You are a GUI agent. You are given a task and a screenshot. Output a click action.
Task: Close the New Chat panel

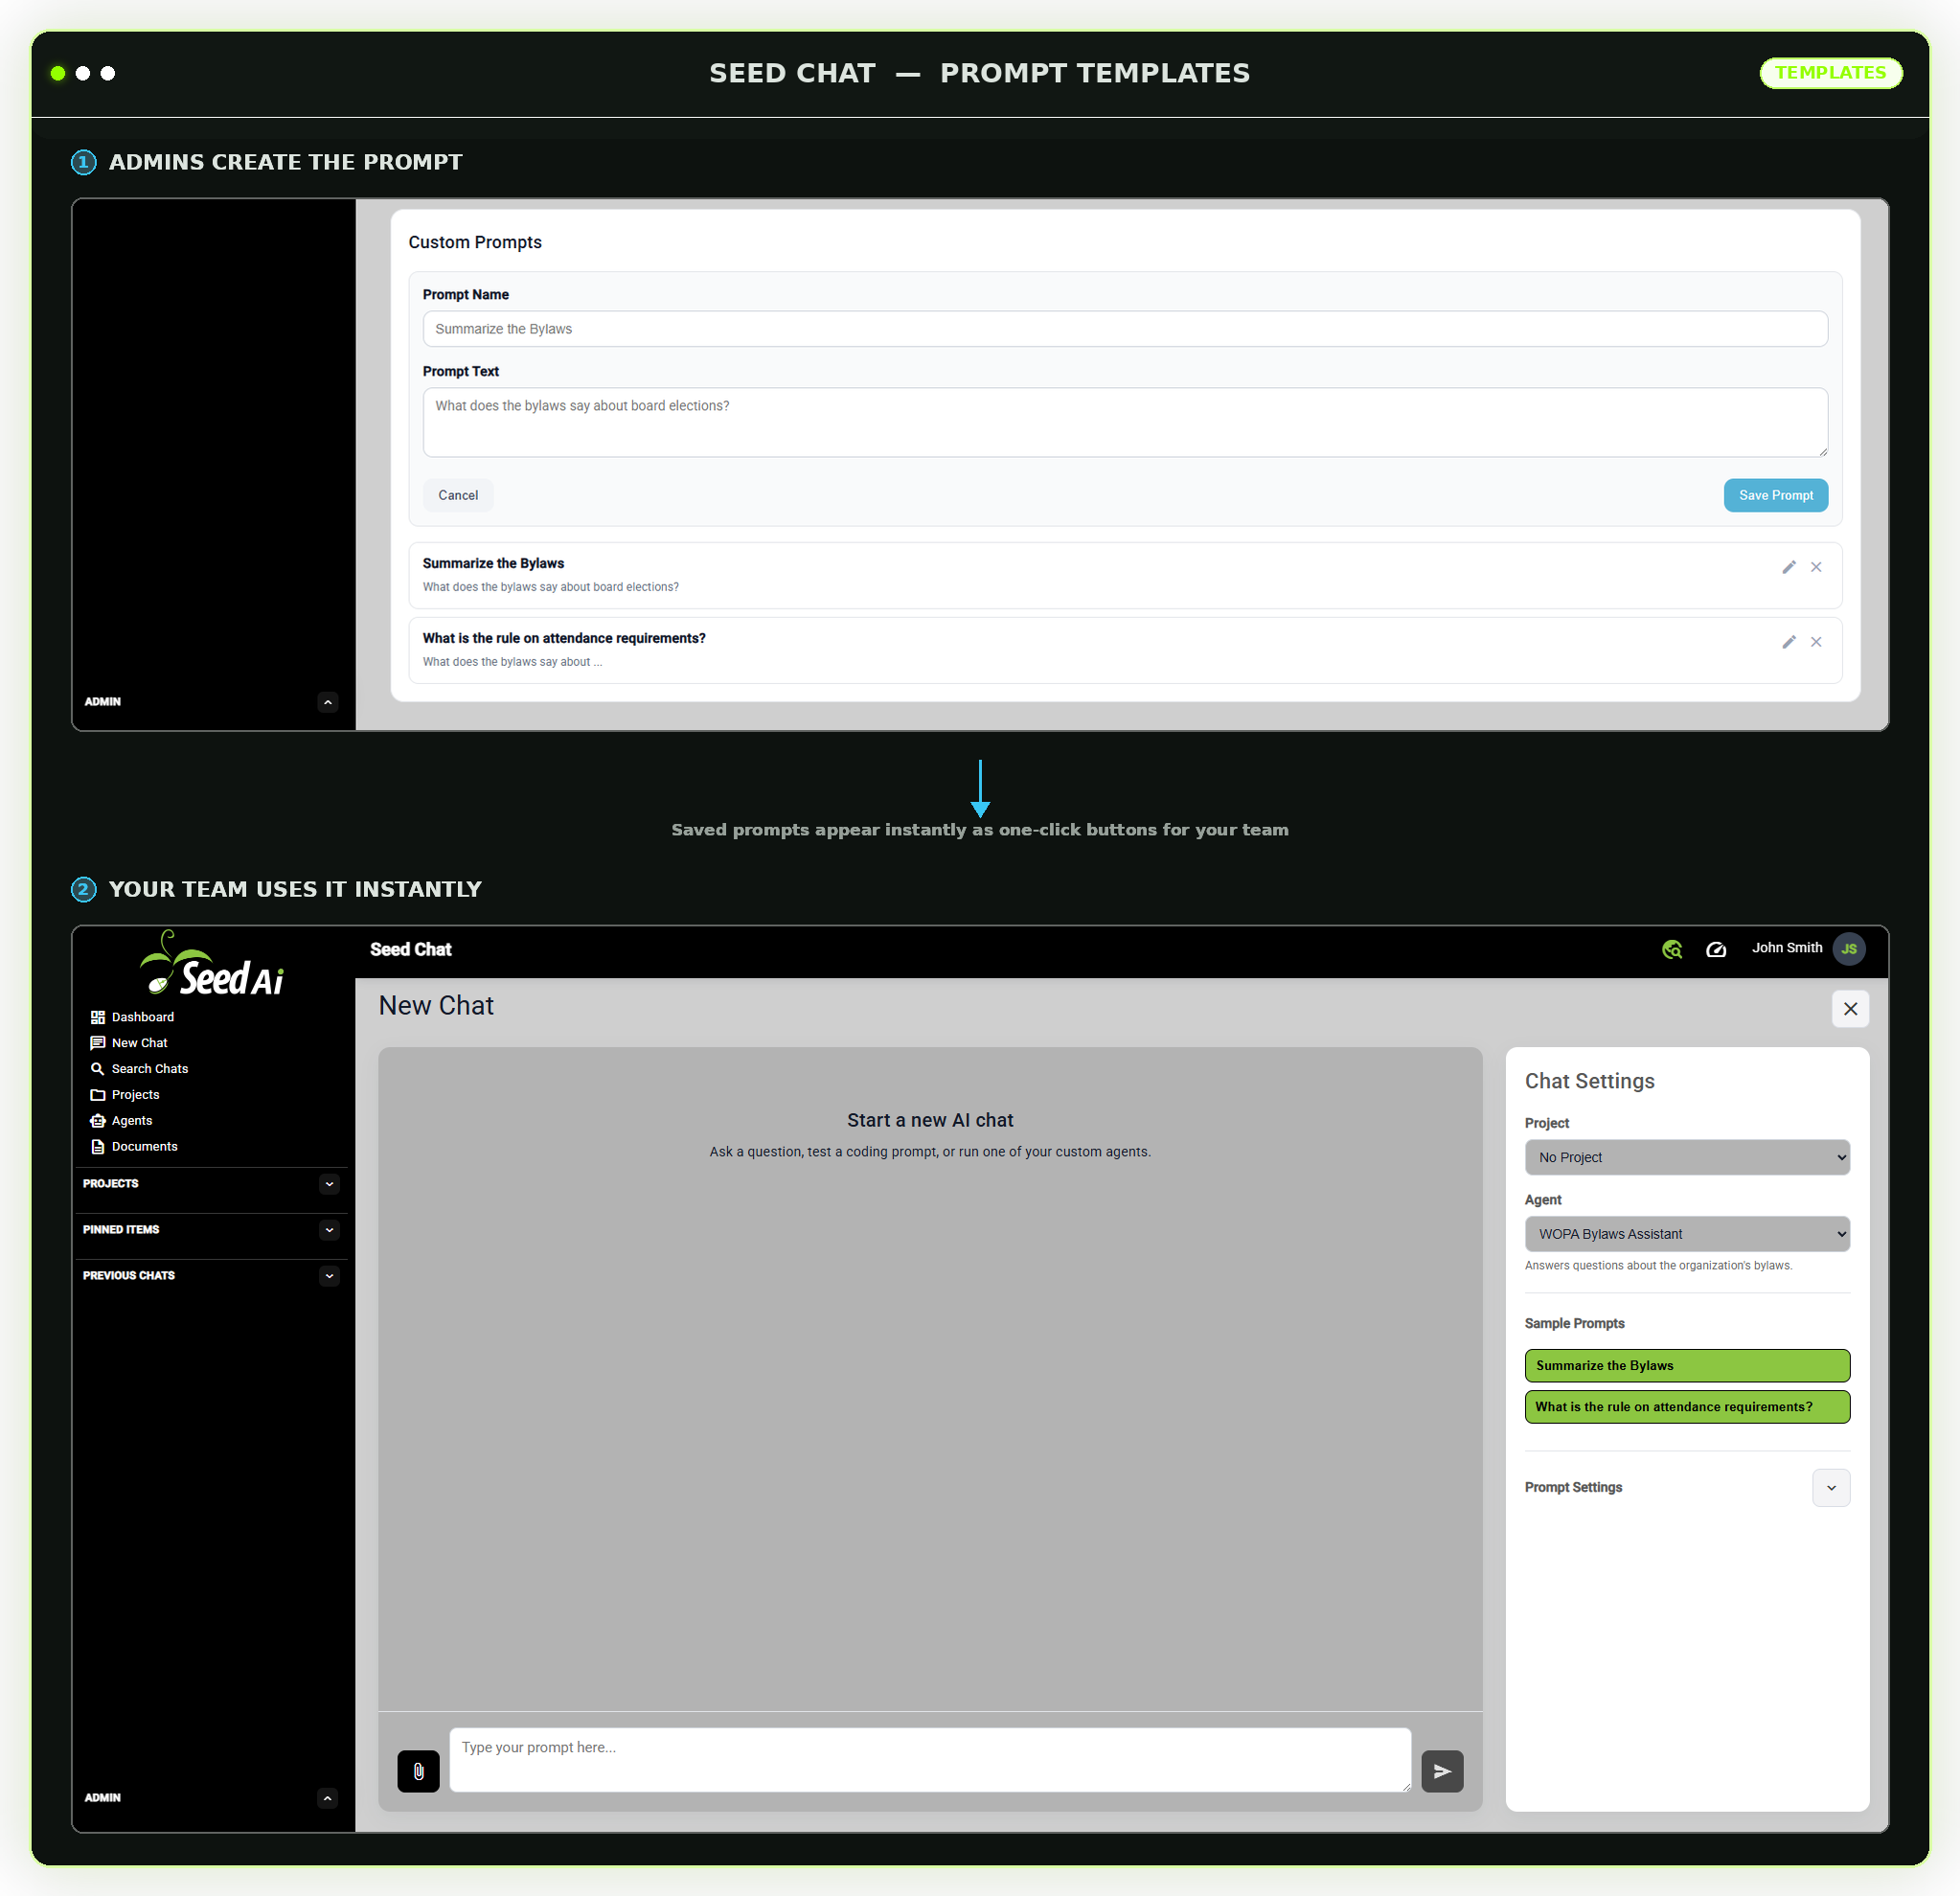click(1850, 1009)
